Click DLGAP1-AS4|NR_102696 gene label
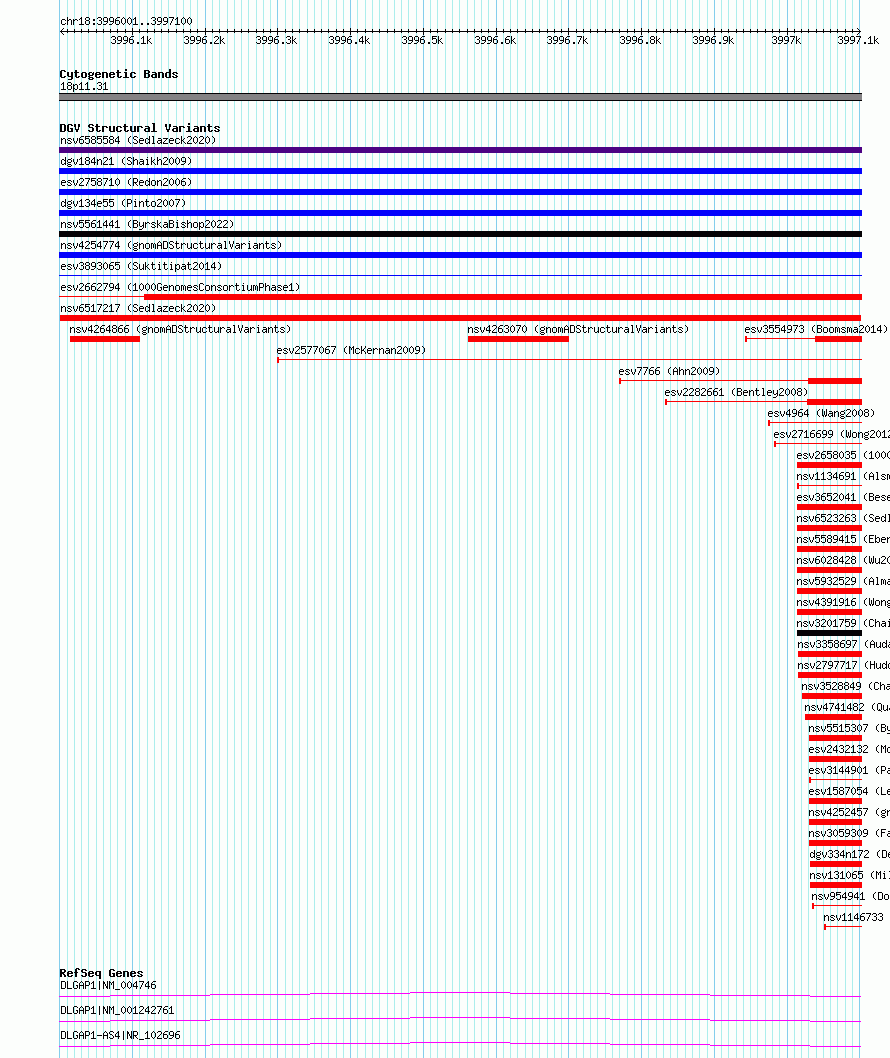 [x=120, y=1034]
